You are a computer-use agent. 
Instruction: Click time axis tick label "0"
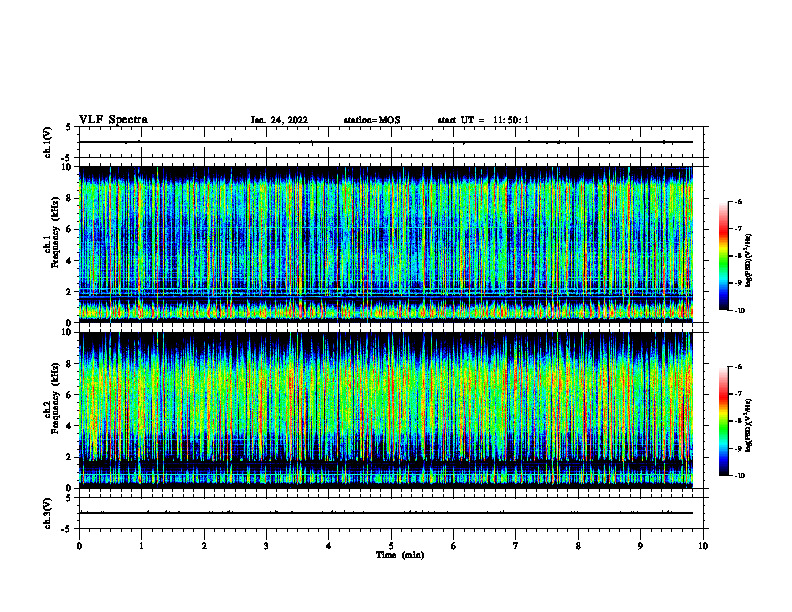[79, 546]
